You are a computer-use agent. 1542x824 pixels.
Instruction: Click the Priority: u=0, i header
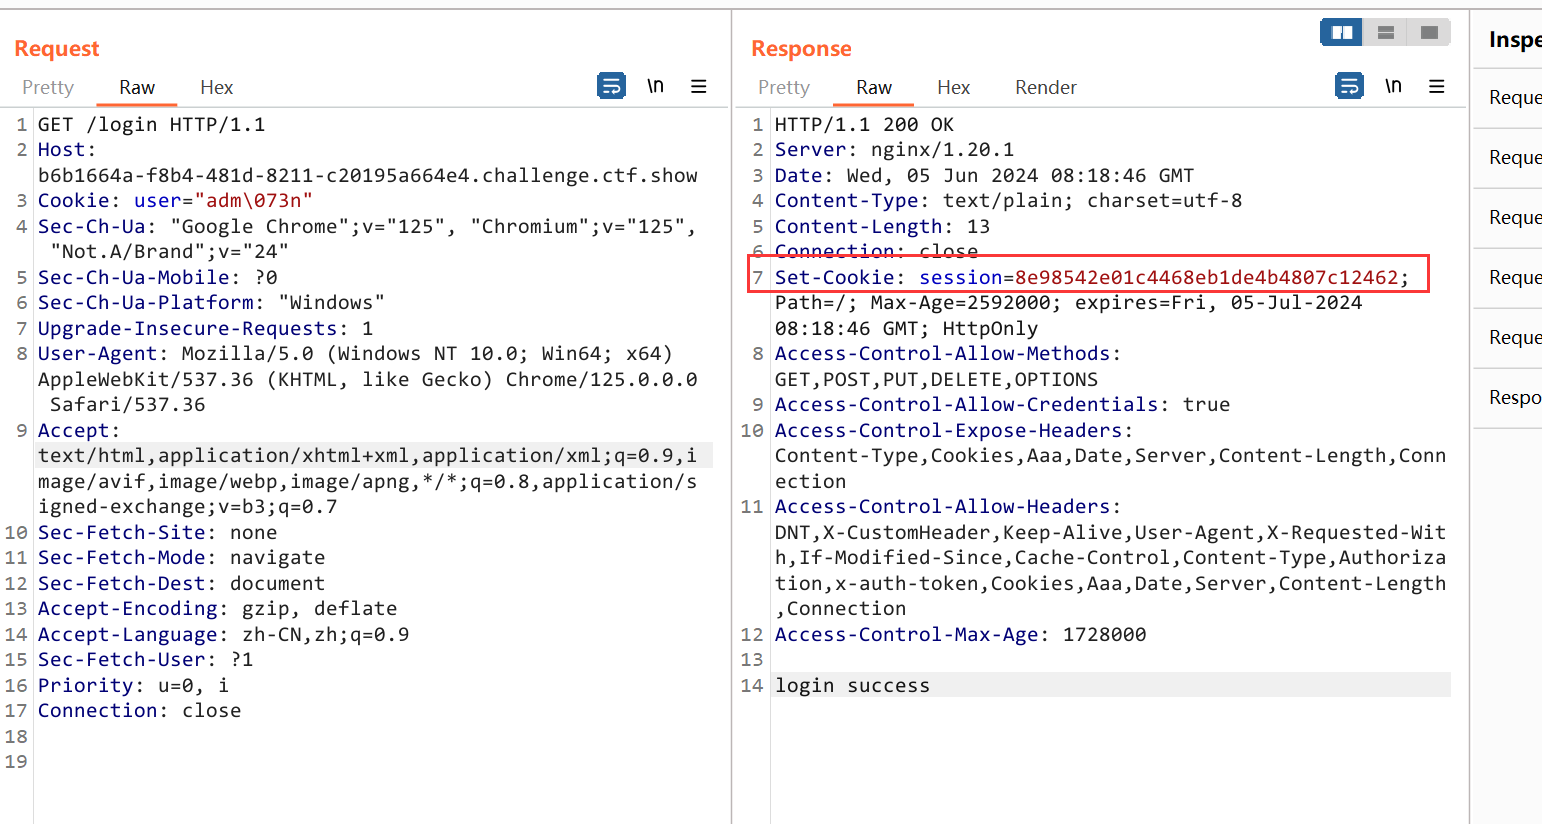point(134,686)
